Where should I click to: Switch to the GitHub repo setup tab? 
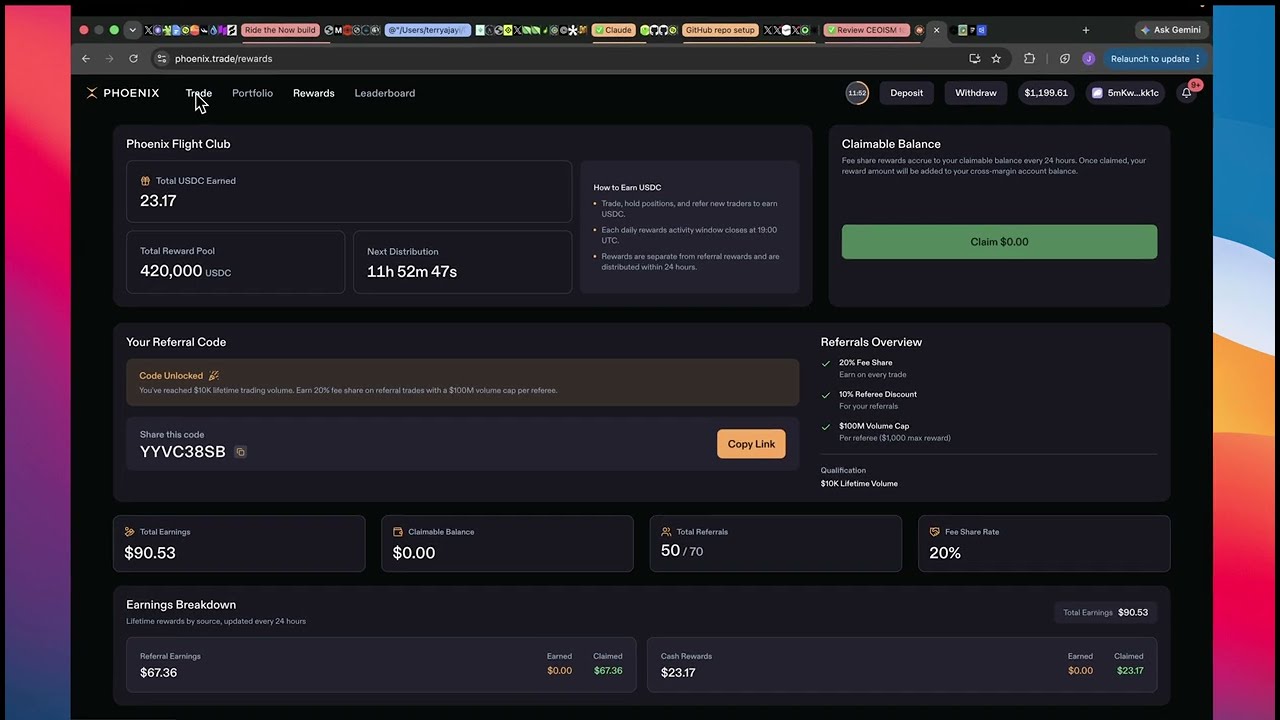(720, 30)
